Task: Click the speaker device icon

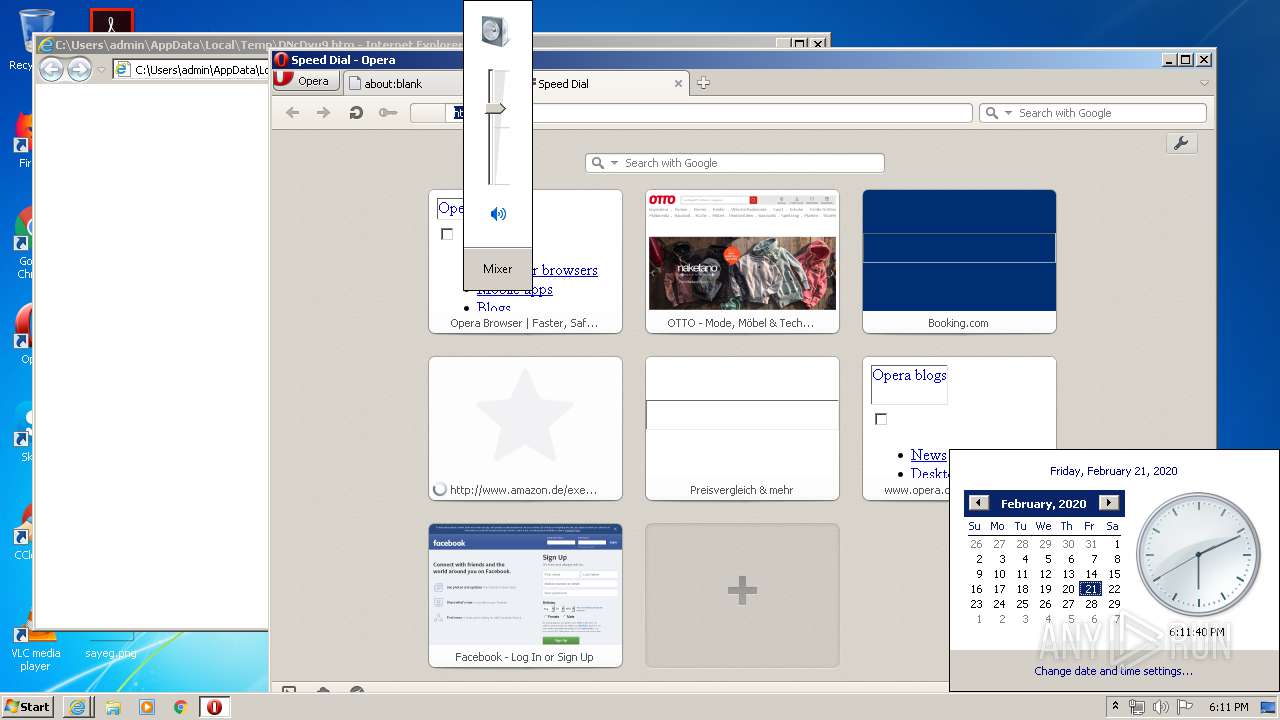Action: tap(495, 32)
